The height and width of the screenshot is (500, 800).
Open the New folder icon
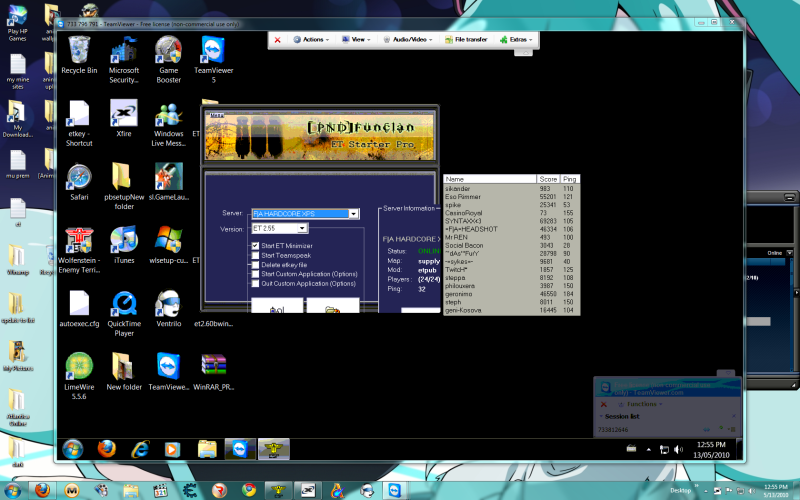pyautogui.click(x=124, y=371)
